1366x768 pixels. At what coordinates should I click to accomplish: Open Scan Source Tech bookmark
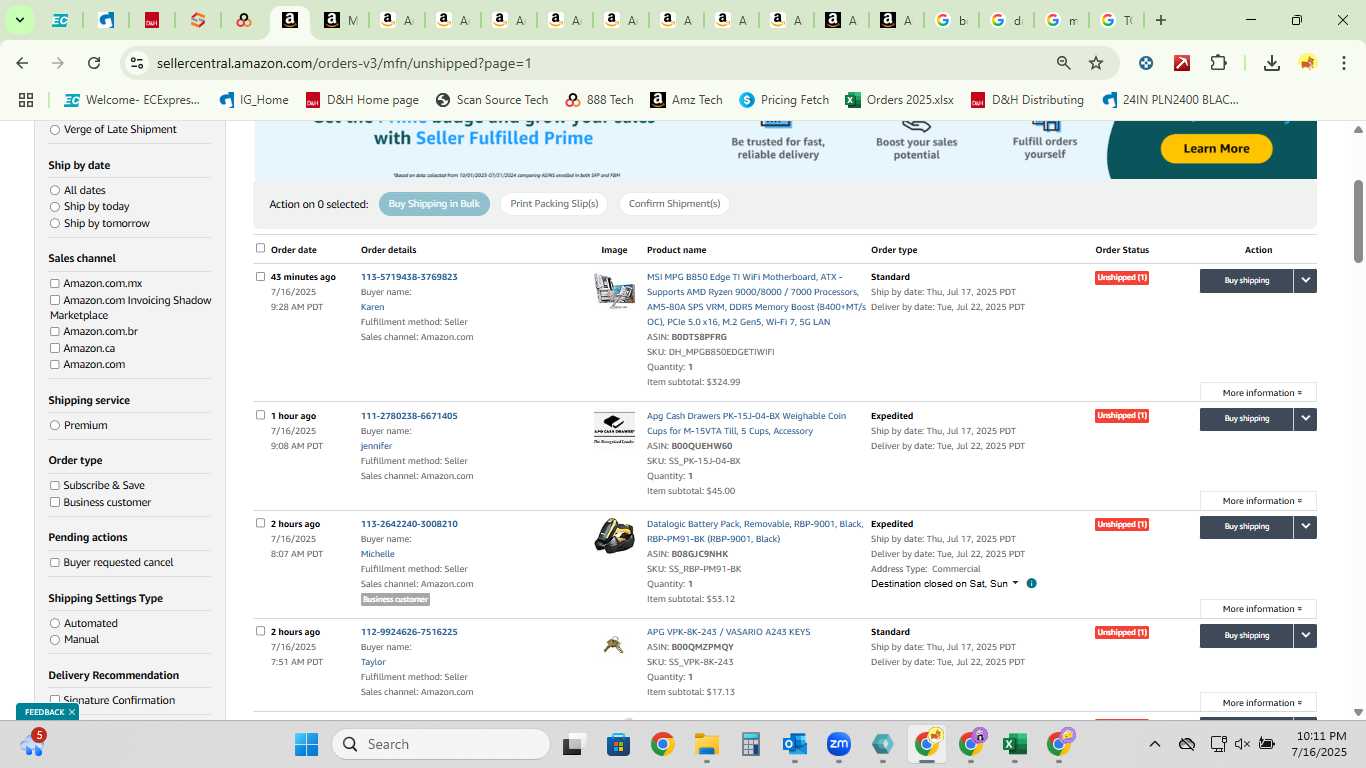pyautogui.click(x=492, y=100)
